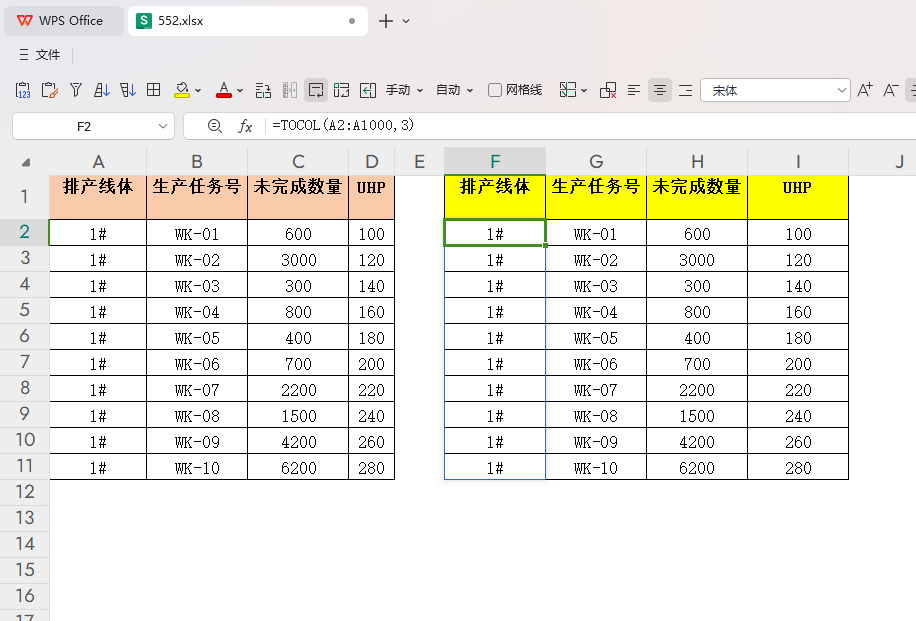Select row 2 header
Viewport: 916px width, 621px height.
pyautogui.click(x=25, y=232)
